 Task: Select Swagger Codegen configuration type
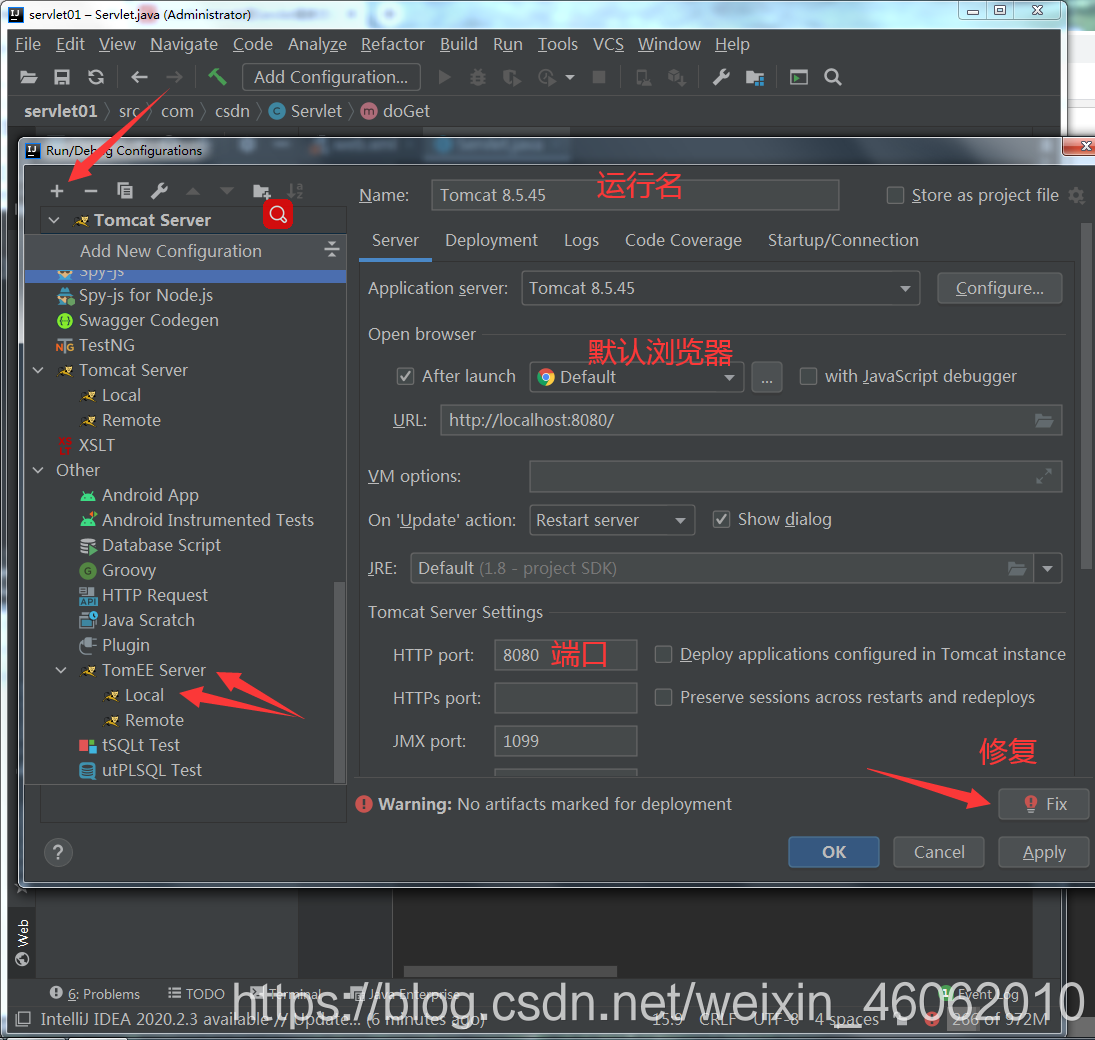point(149,321)
